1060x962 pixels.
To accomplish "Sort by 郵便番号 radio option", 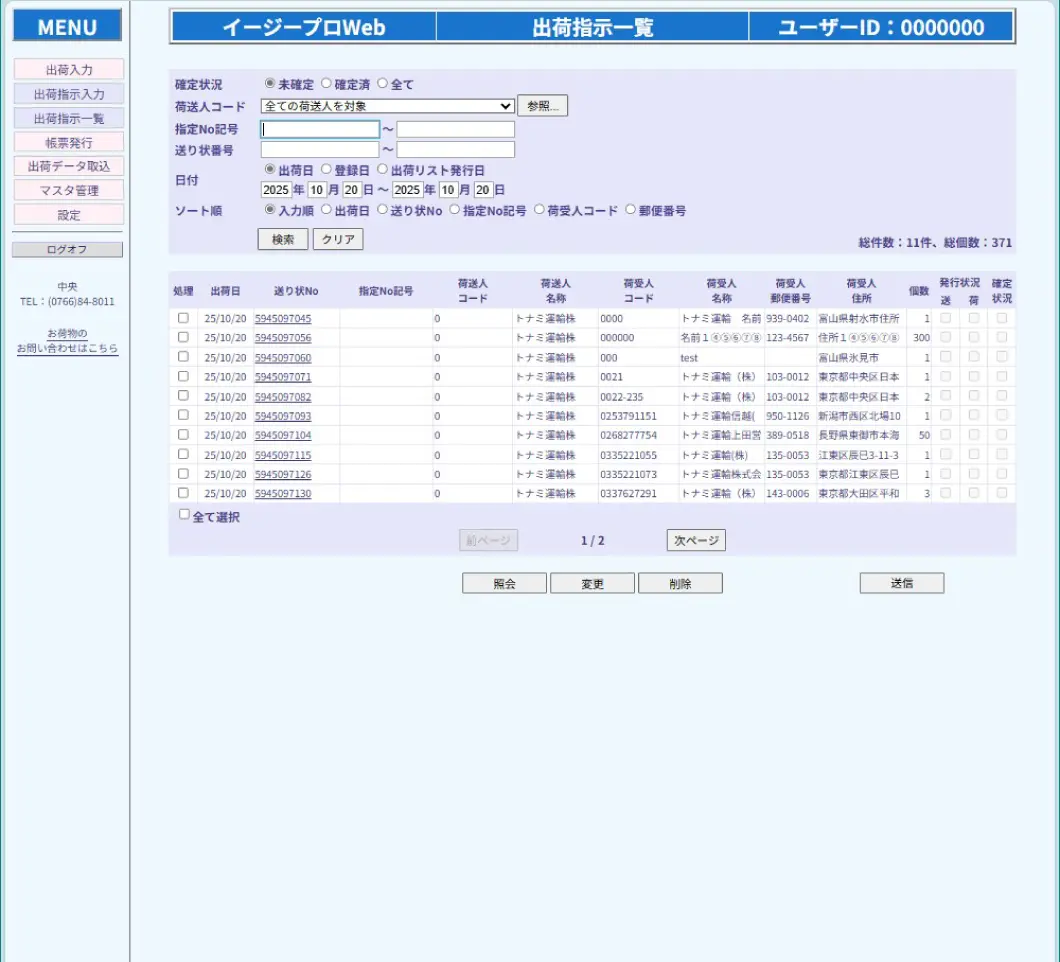I will [630, 210].
